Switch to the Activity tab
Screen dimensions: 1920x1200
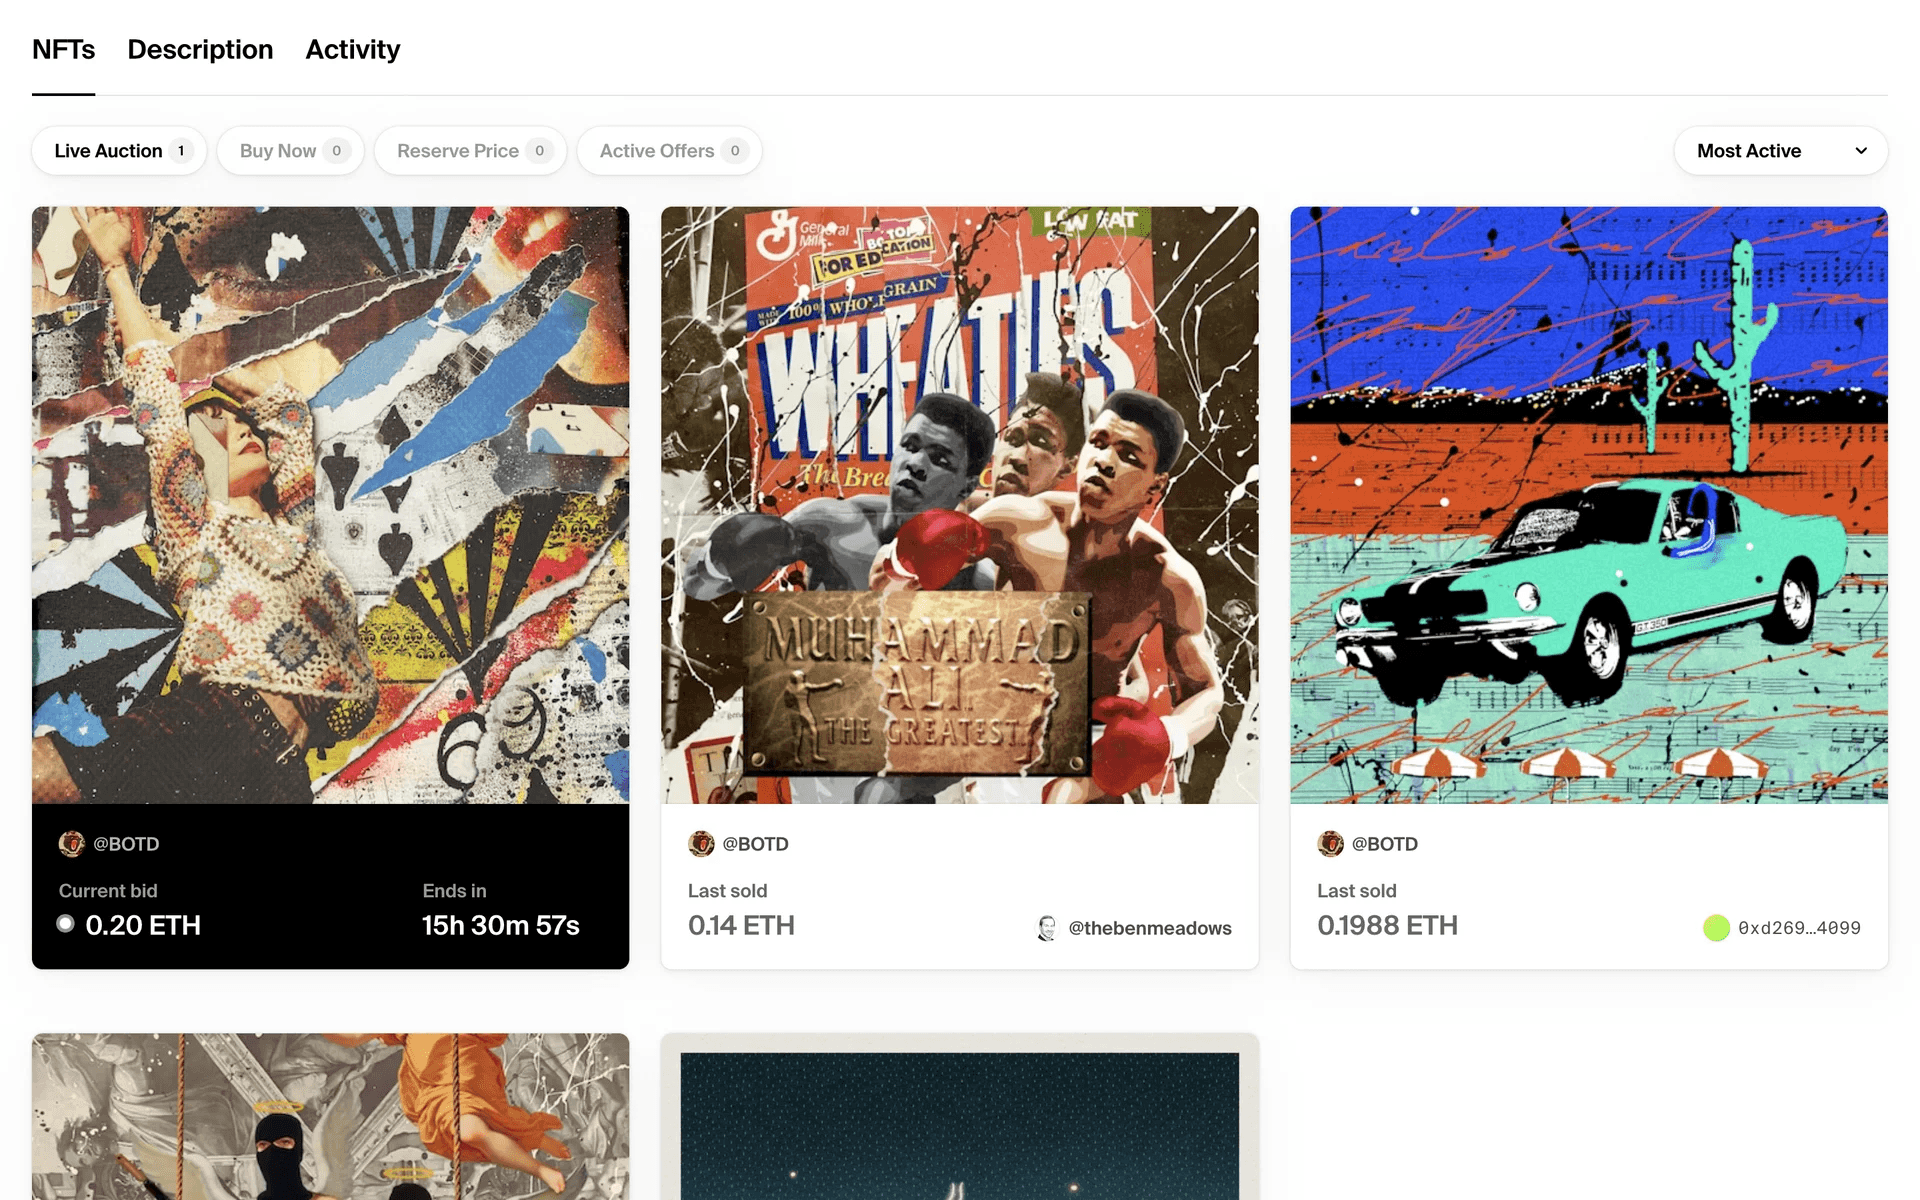tap(352, 49)
